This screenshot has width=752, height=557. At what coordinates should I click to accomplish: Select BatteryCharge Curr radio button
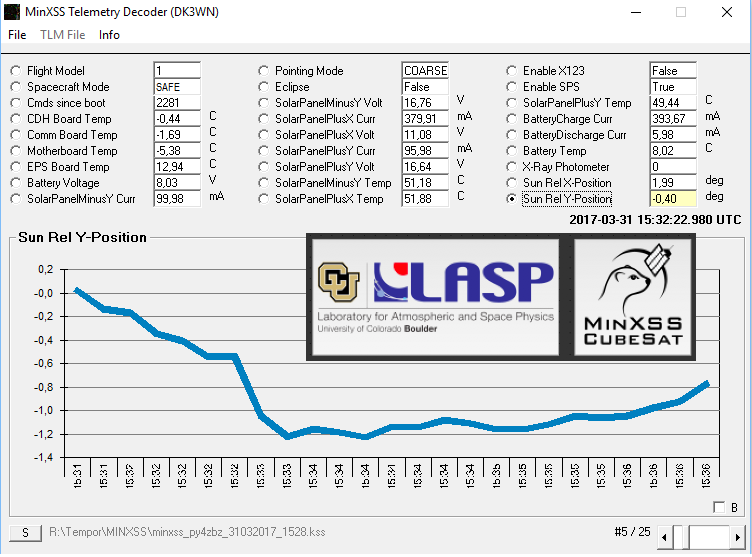(x=512, y=119)
